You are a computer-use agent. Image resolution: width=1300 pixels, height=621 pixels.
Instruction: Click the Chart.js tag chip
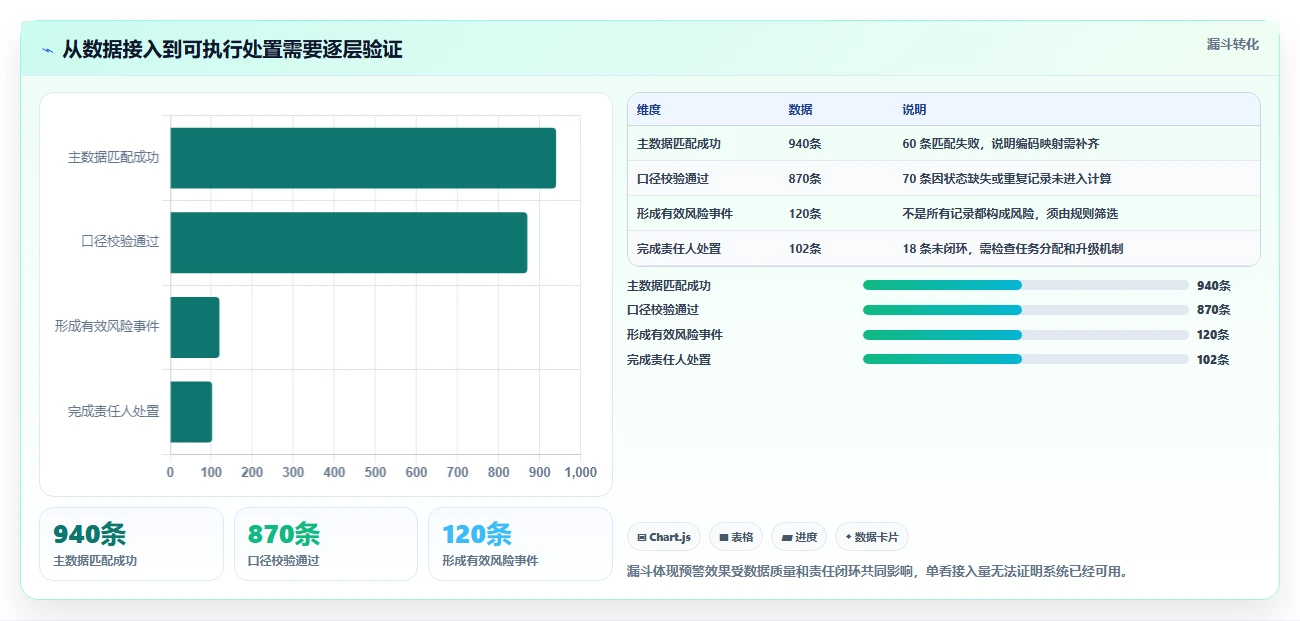[664, 537]
